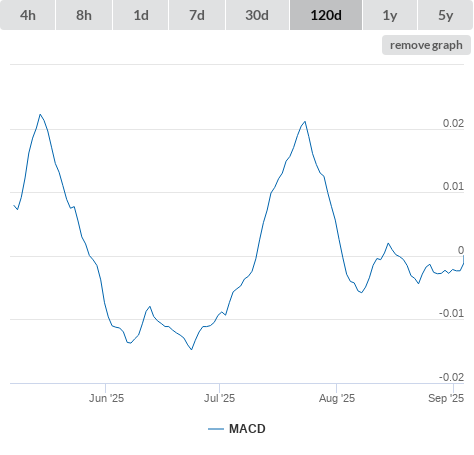
Task: Click the -0.01 y-axis value
Action: pos(451,313)
